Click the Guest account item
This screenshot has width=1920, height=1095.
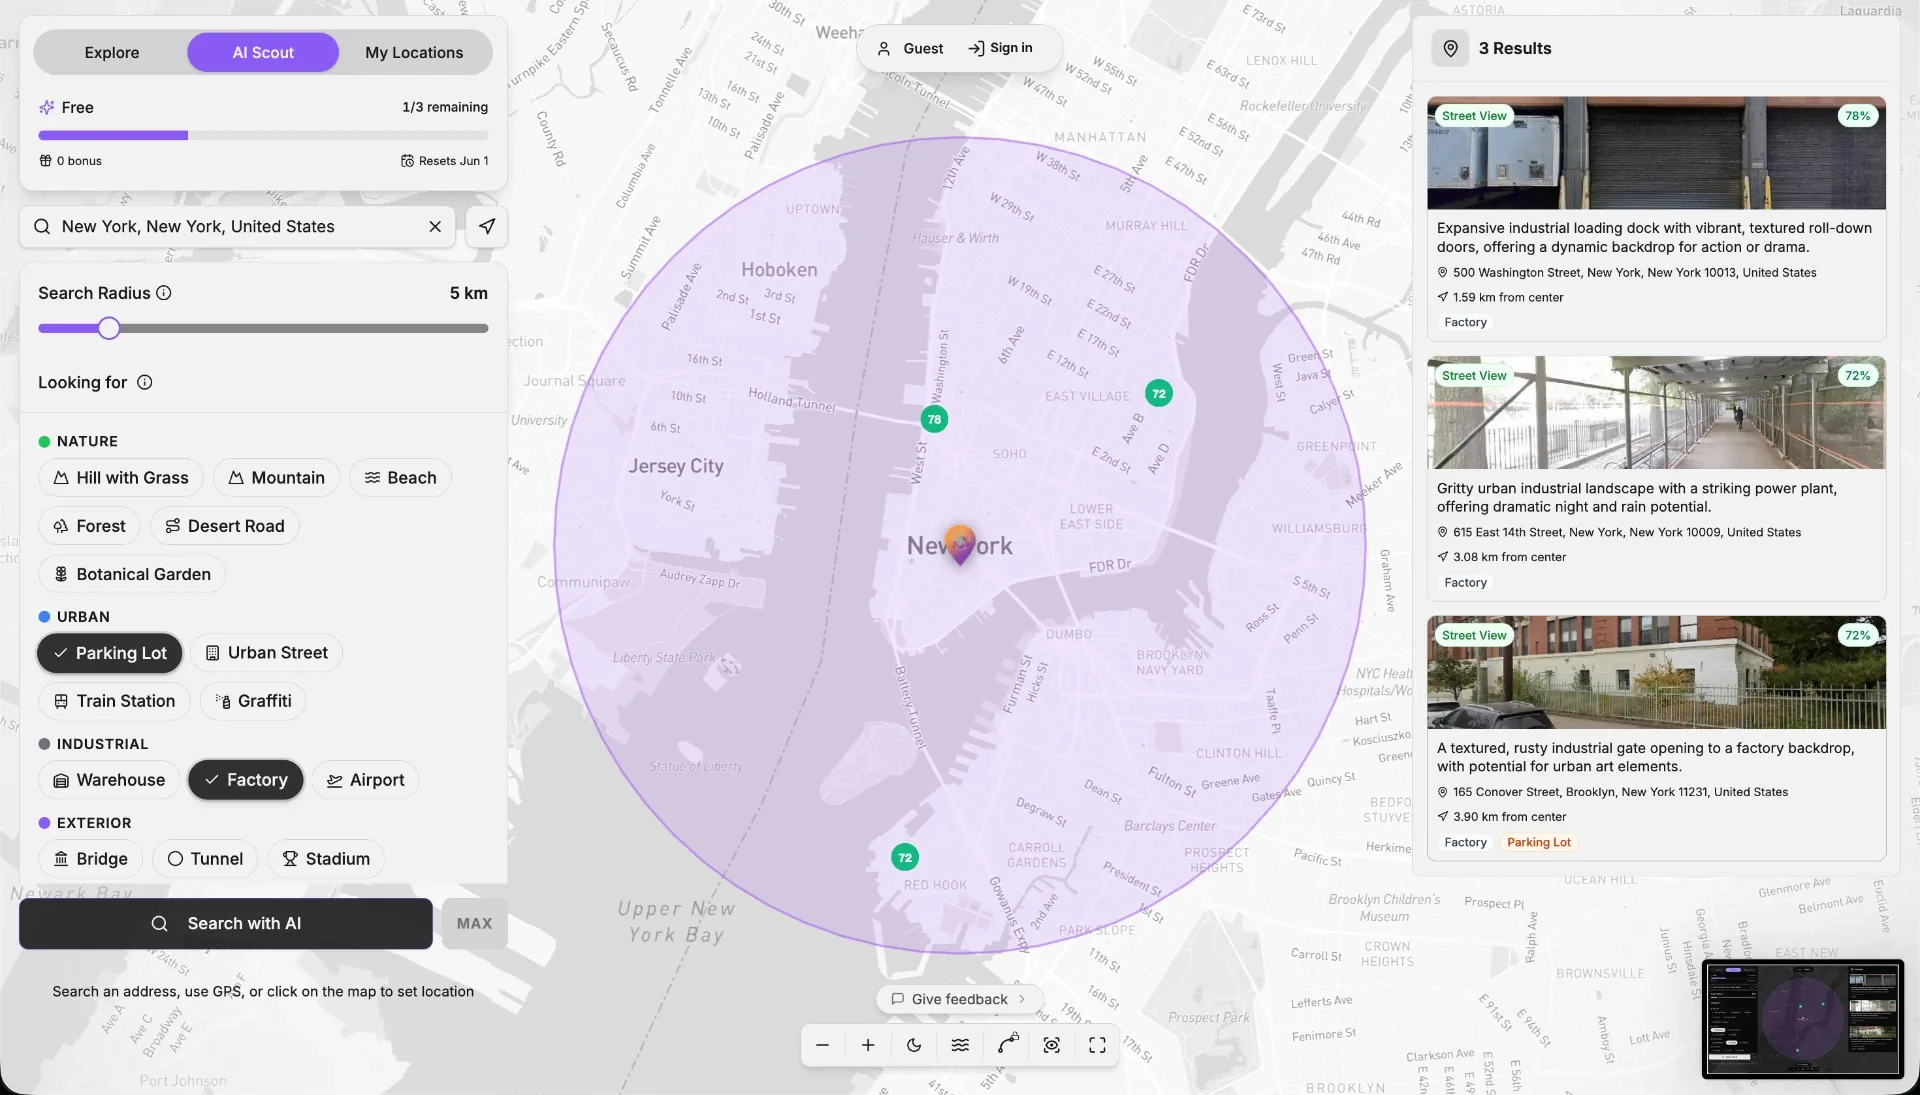(x=910, y=48)
